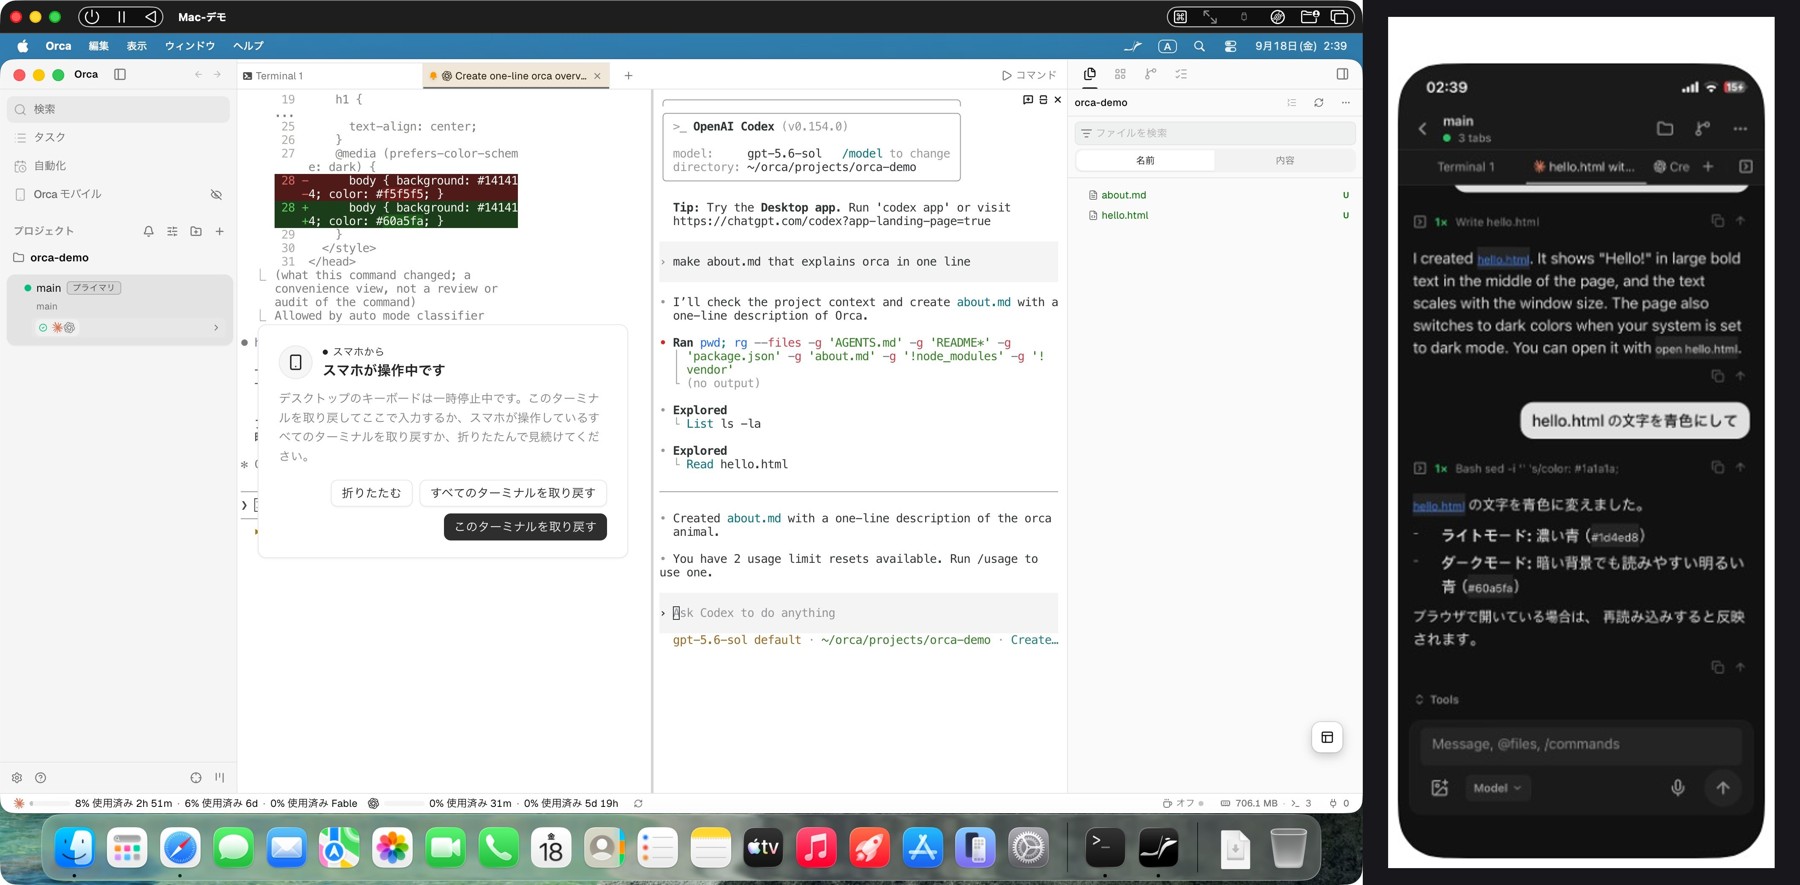Click the target icon at sidebar bottom
This screenshot has height=885, width=1800.
(196, 778)
